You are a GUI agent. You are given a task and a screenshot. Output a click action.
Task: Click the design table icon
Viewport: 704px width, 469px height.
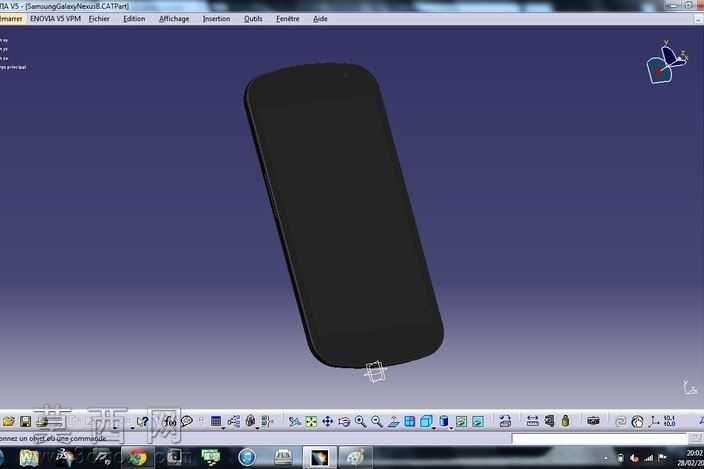[216, 421]
